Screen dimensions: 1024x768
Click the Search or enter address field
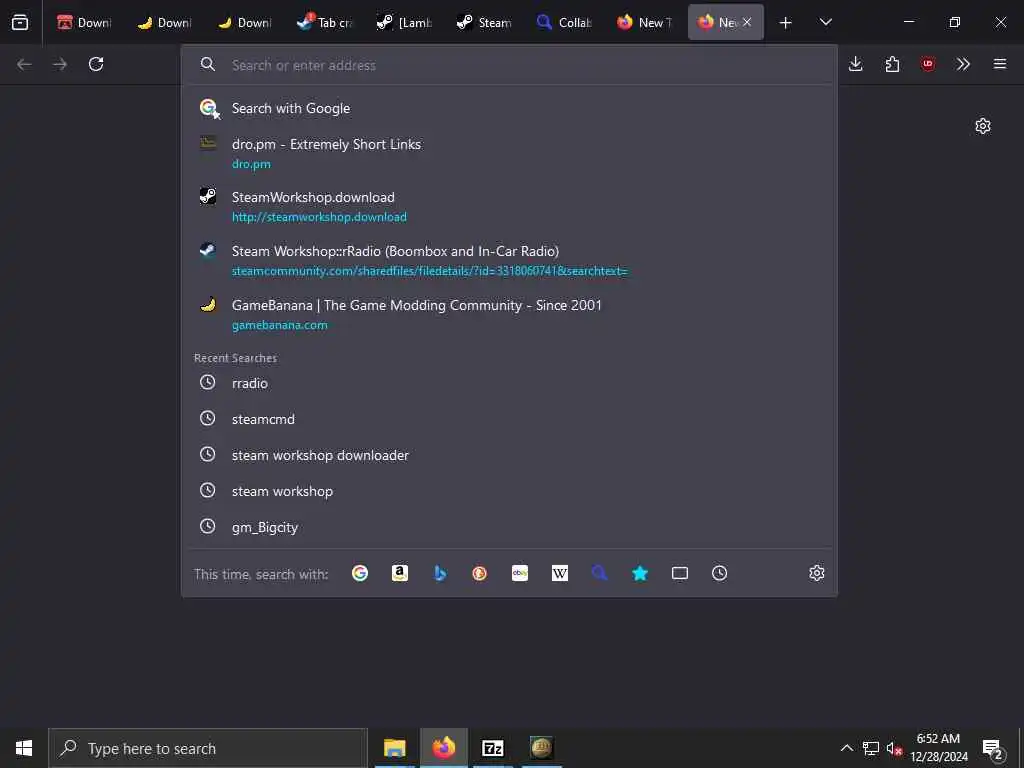tap(509, 65)
